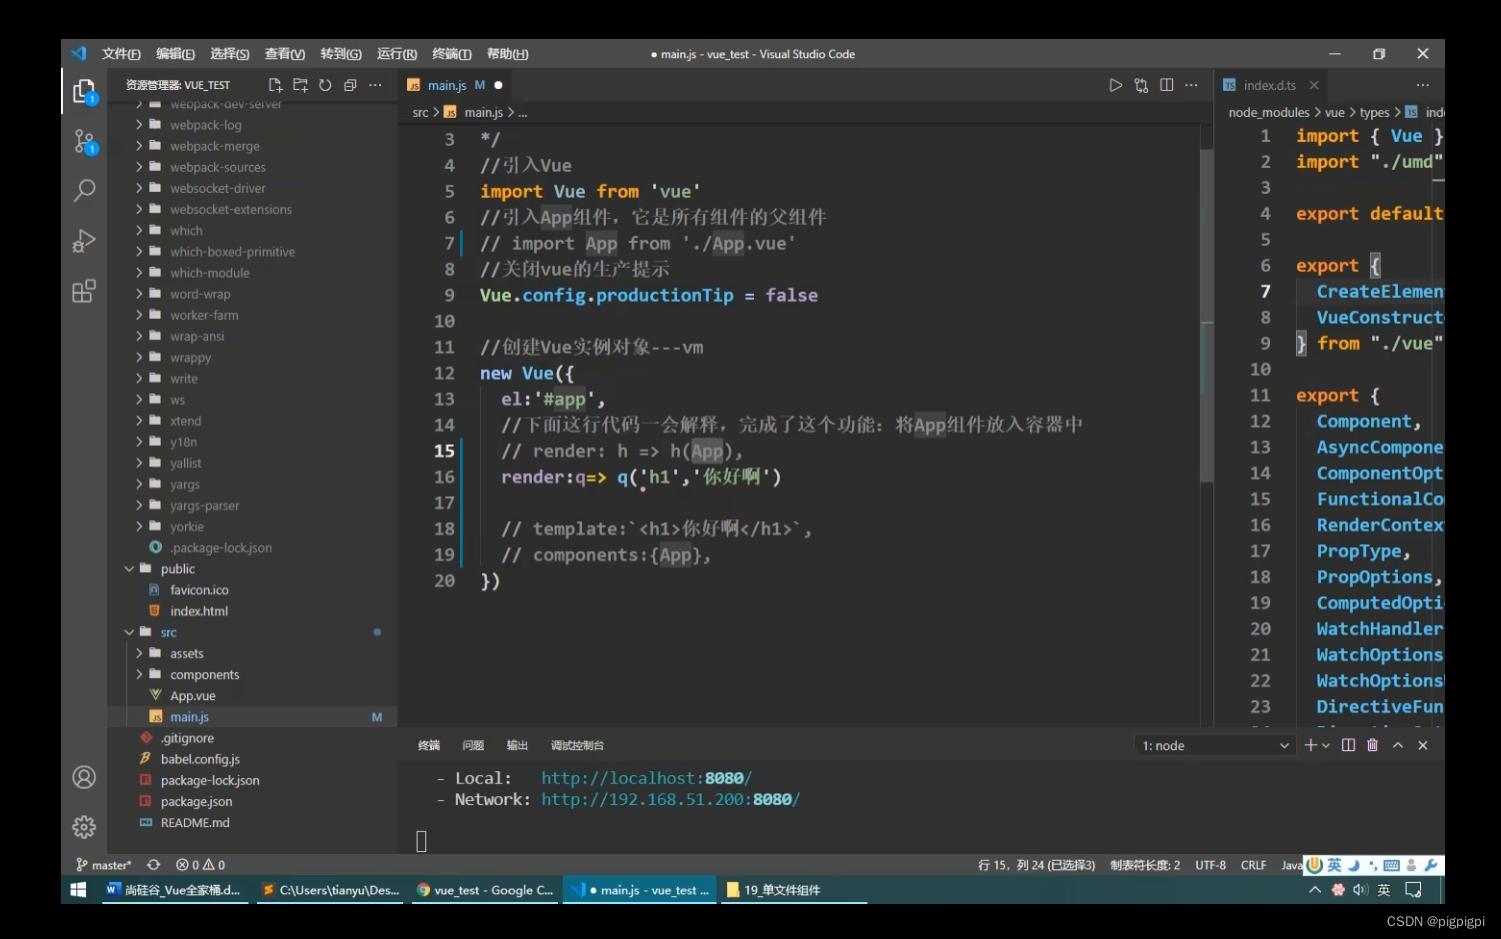Screen dimensions: 1501x939
Task: Expand the components folder
Action: pos(139,674)
